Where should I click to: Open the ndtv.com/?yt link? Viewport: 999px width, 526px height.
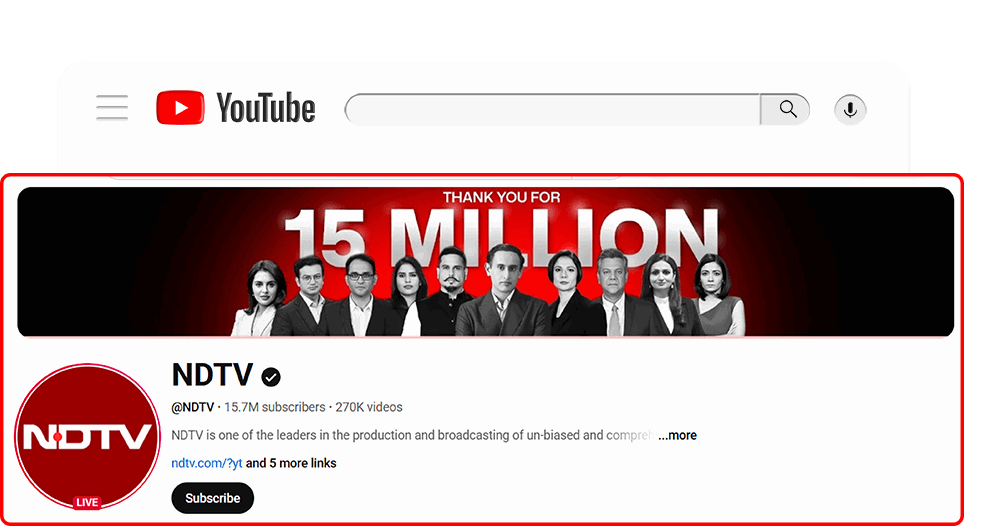tap(206, 463)
